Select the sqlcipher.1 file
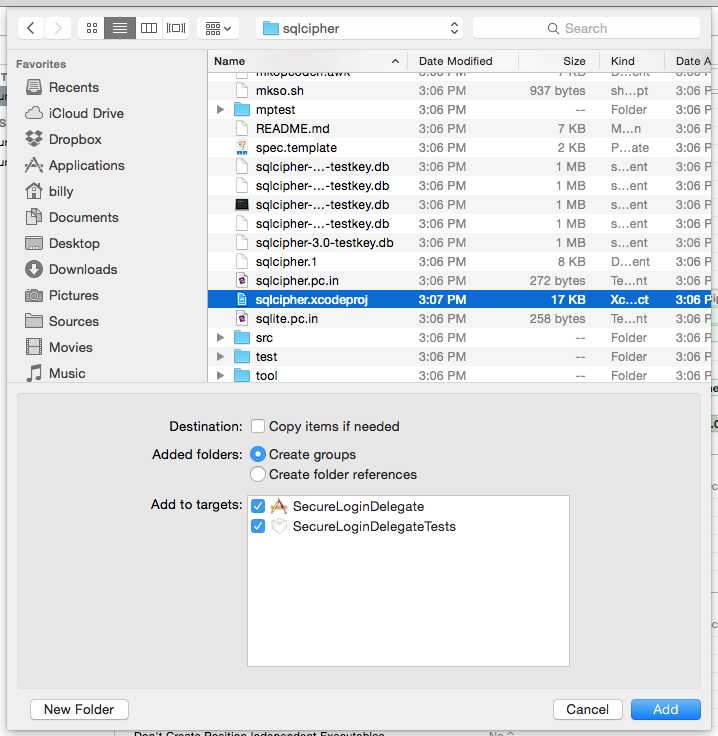 (x=459, y=261)
